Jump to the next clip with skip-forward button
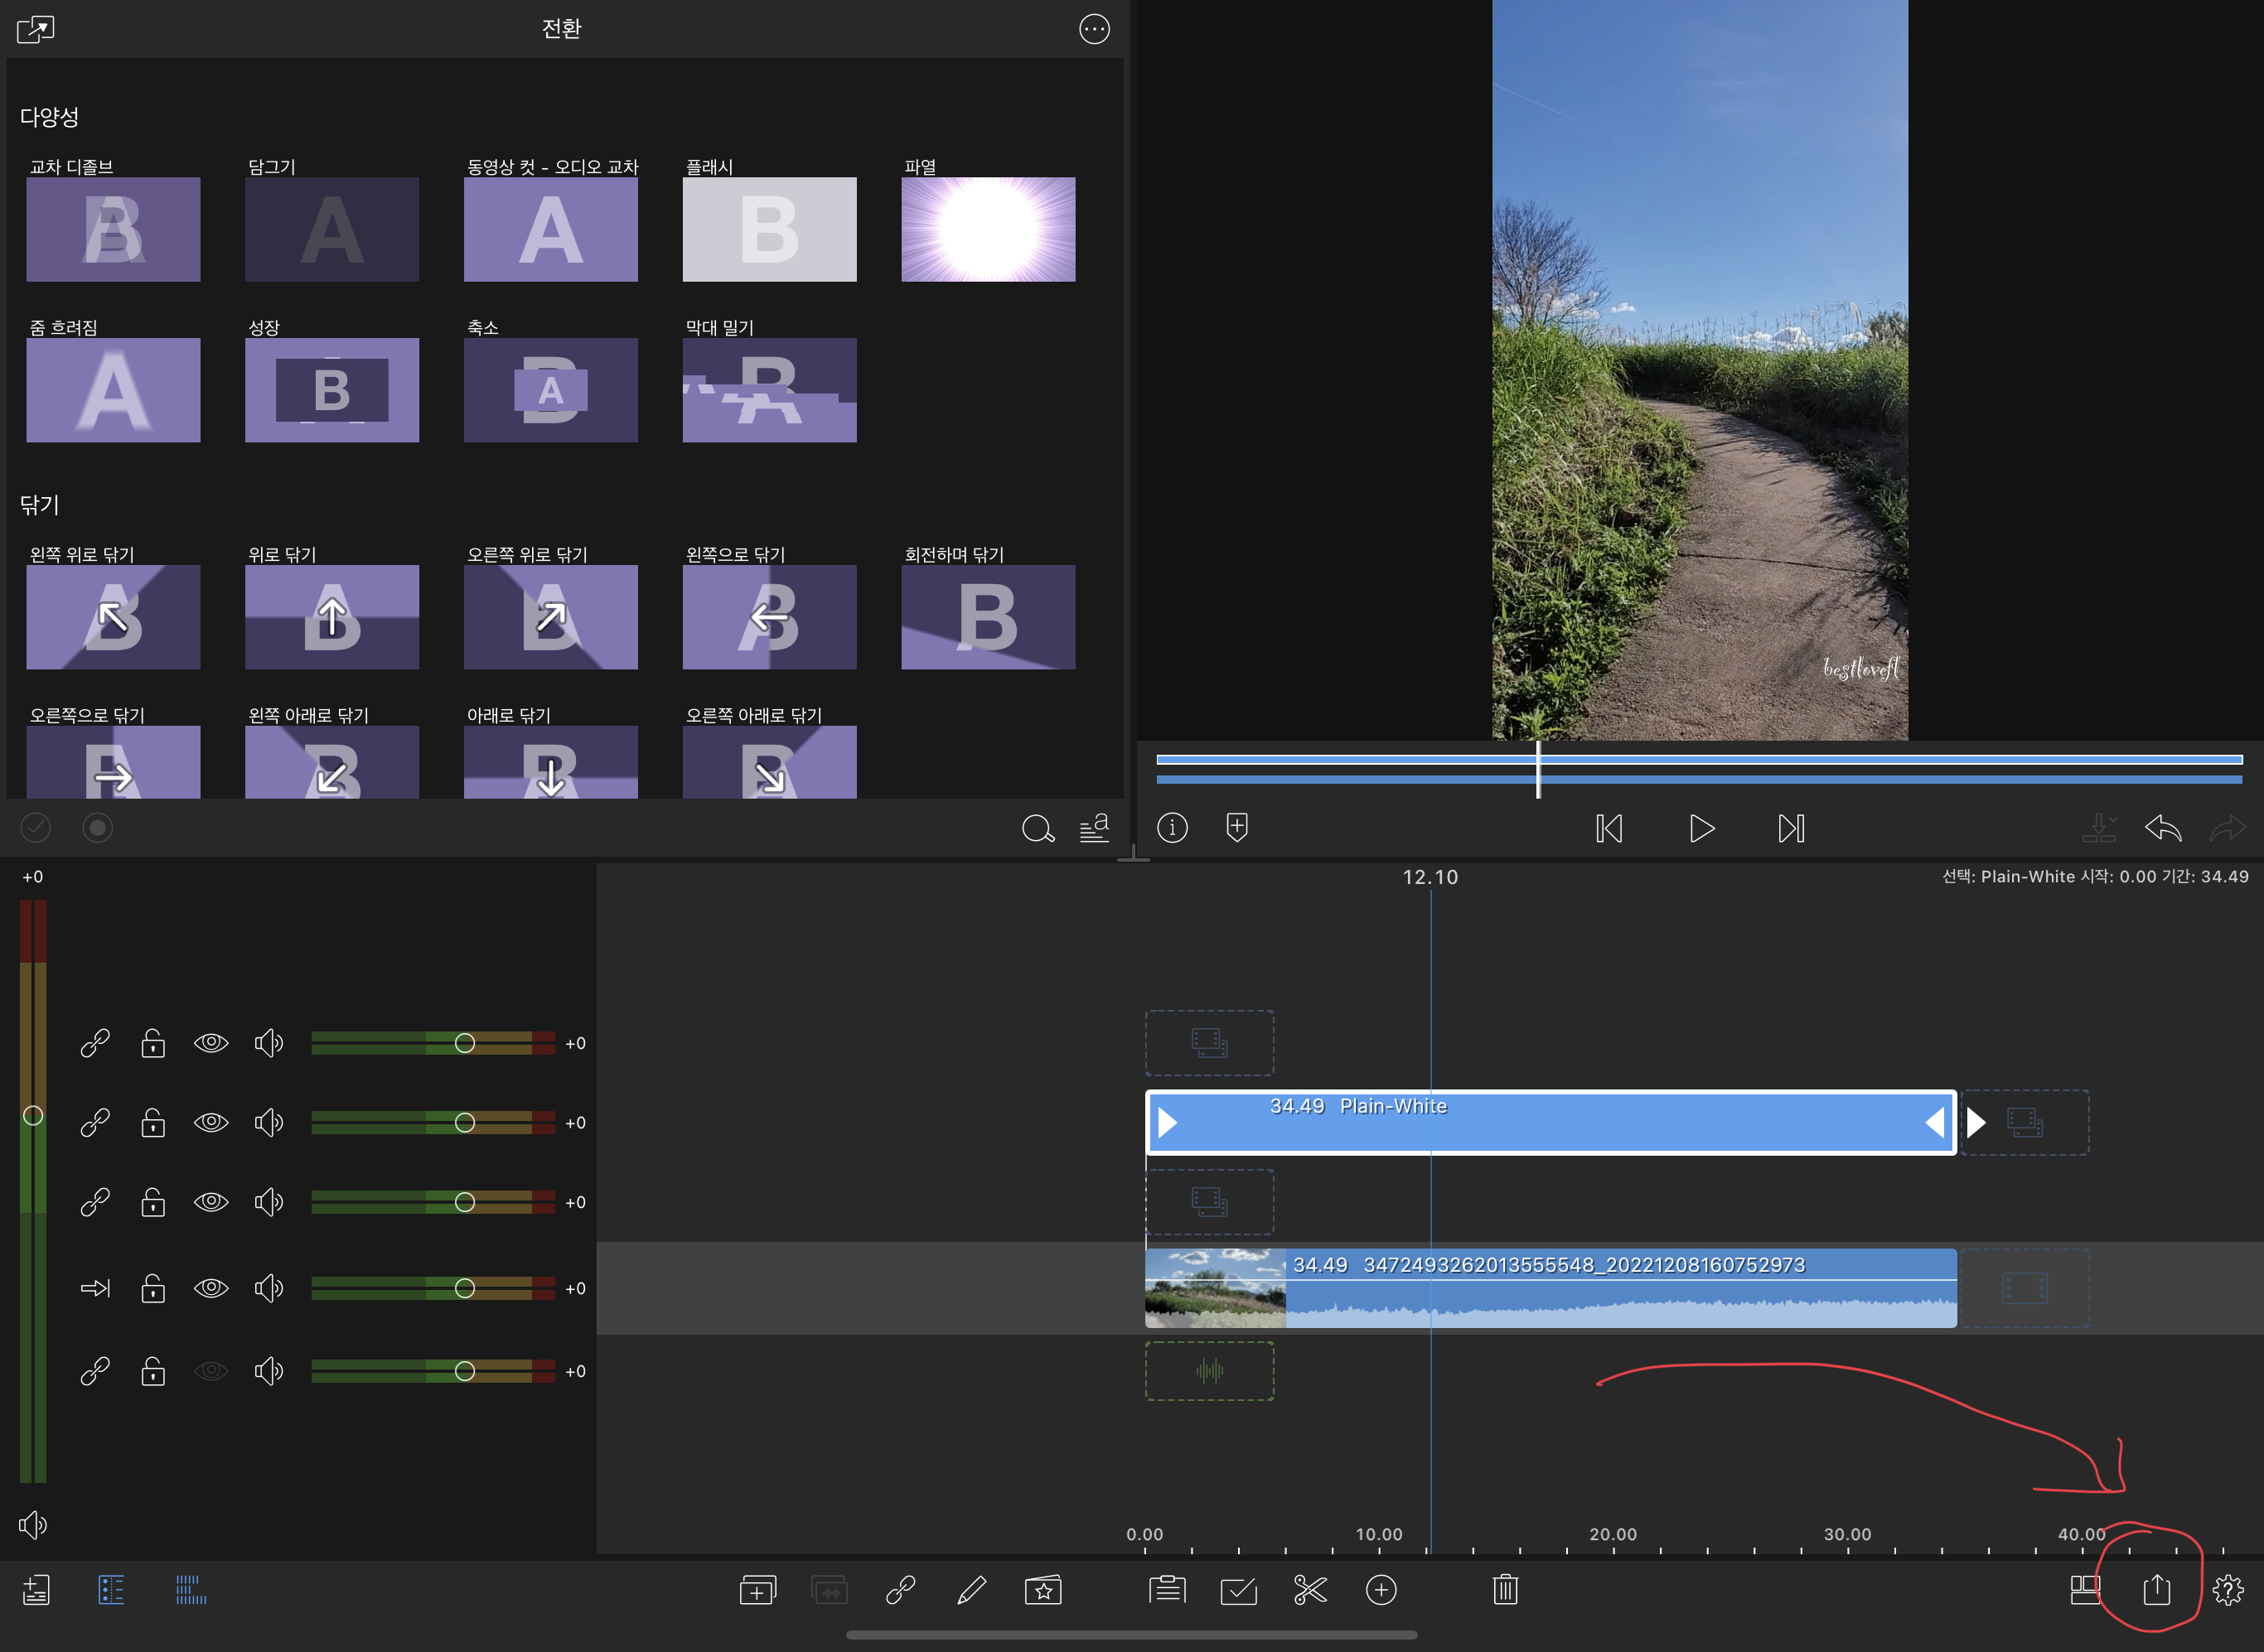This screenshot has width=2264, height=1652. [x=1790, y=828]
